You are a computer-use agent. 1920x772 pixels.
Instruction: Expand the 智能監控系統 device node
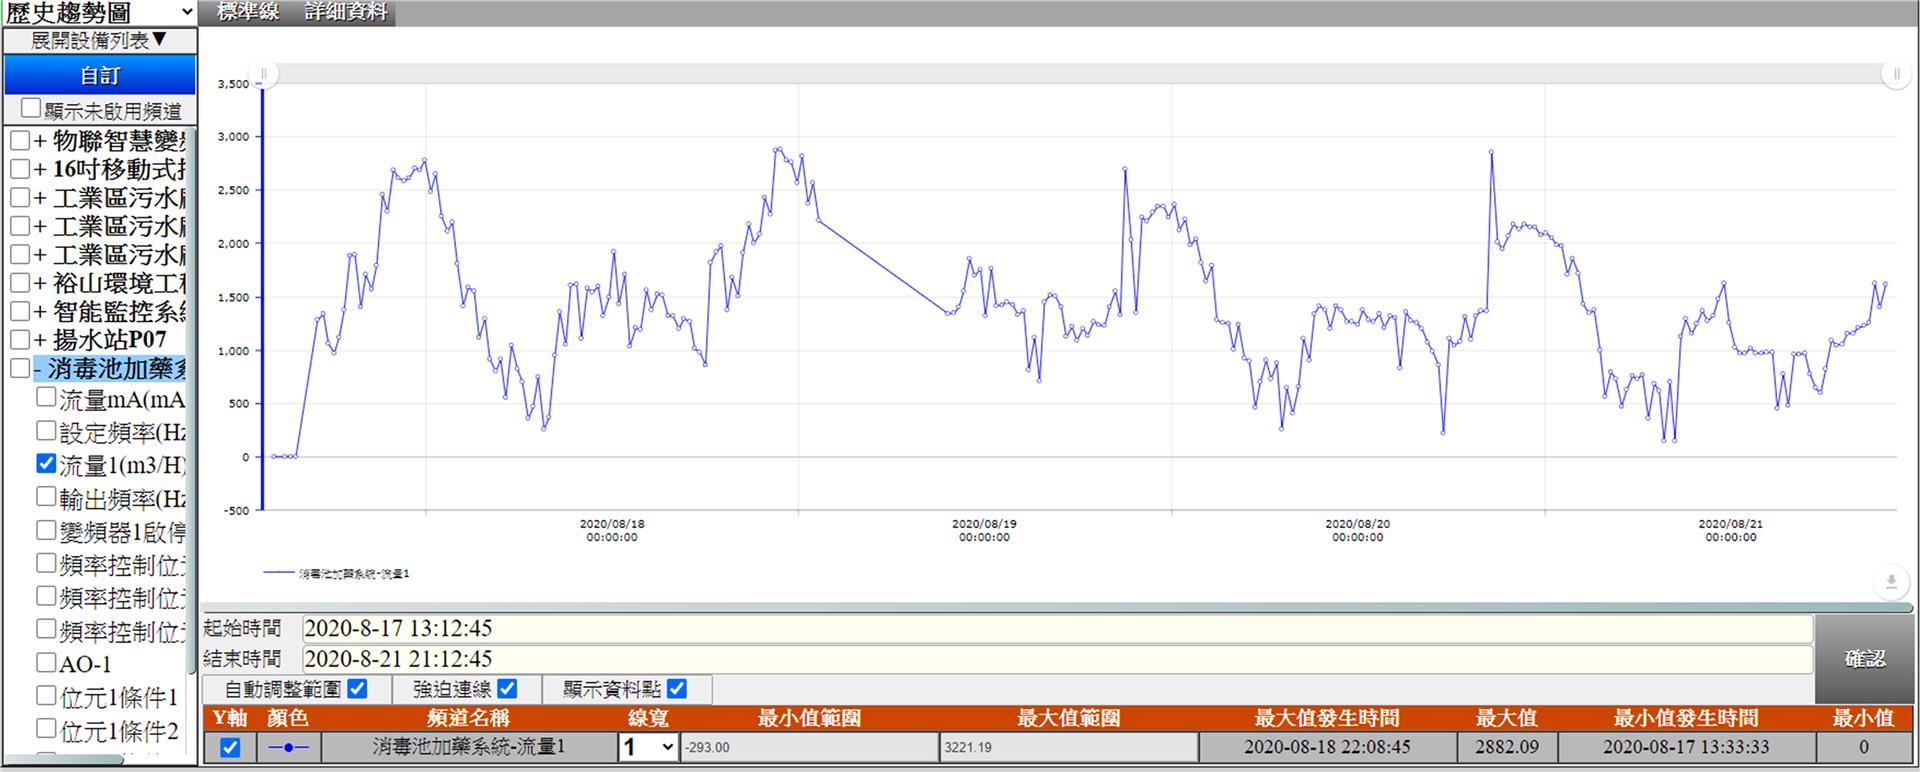(40, 312)
